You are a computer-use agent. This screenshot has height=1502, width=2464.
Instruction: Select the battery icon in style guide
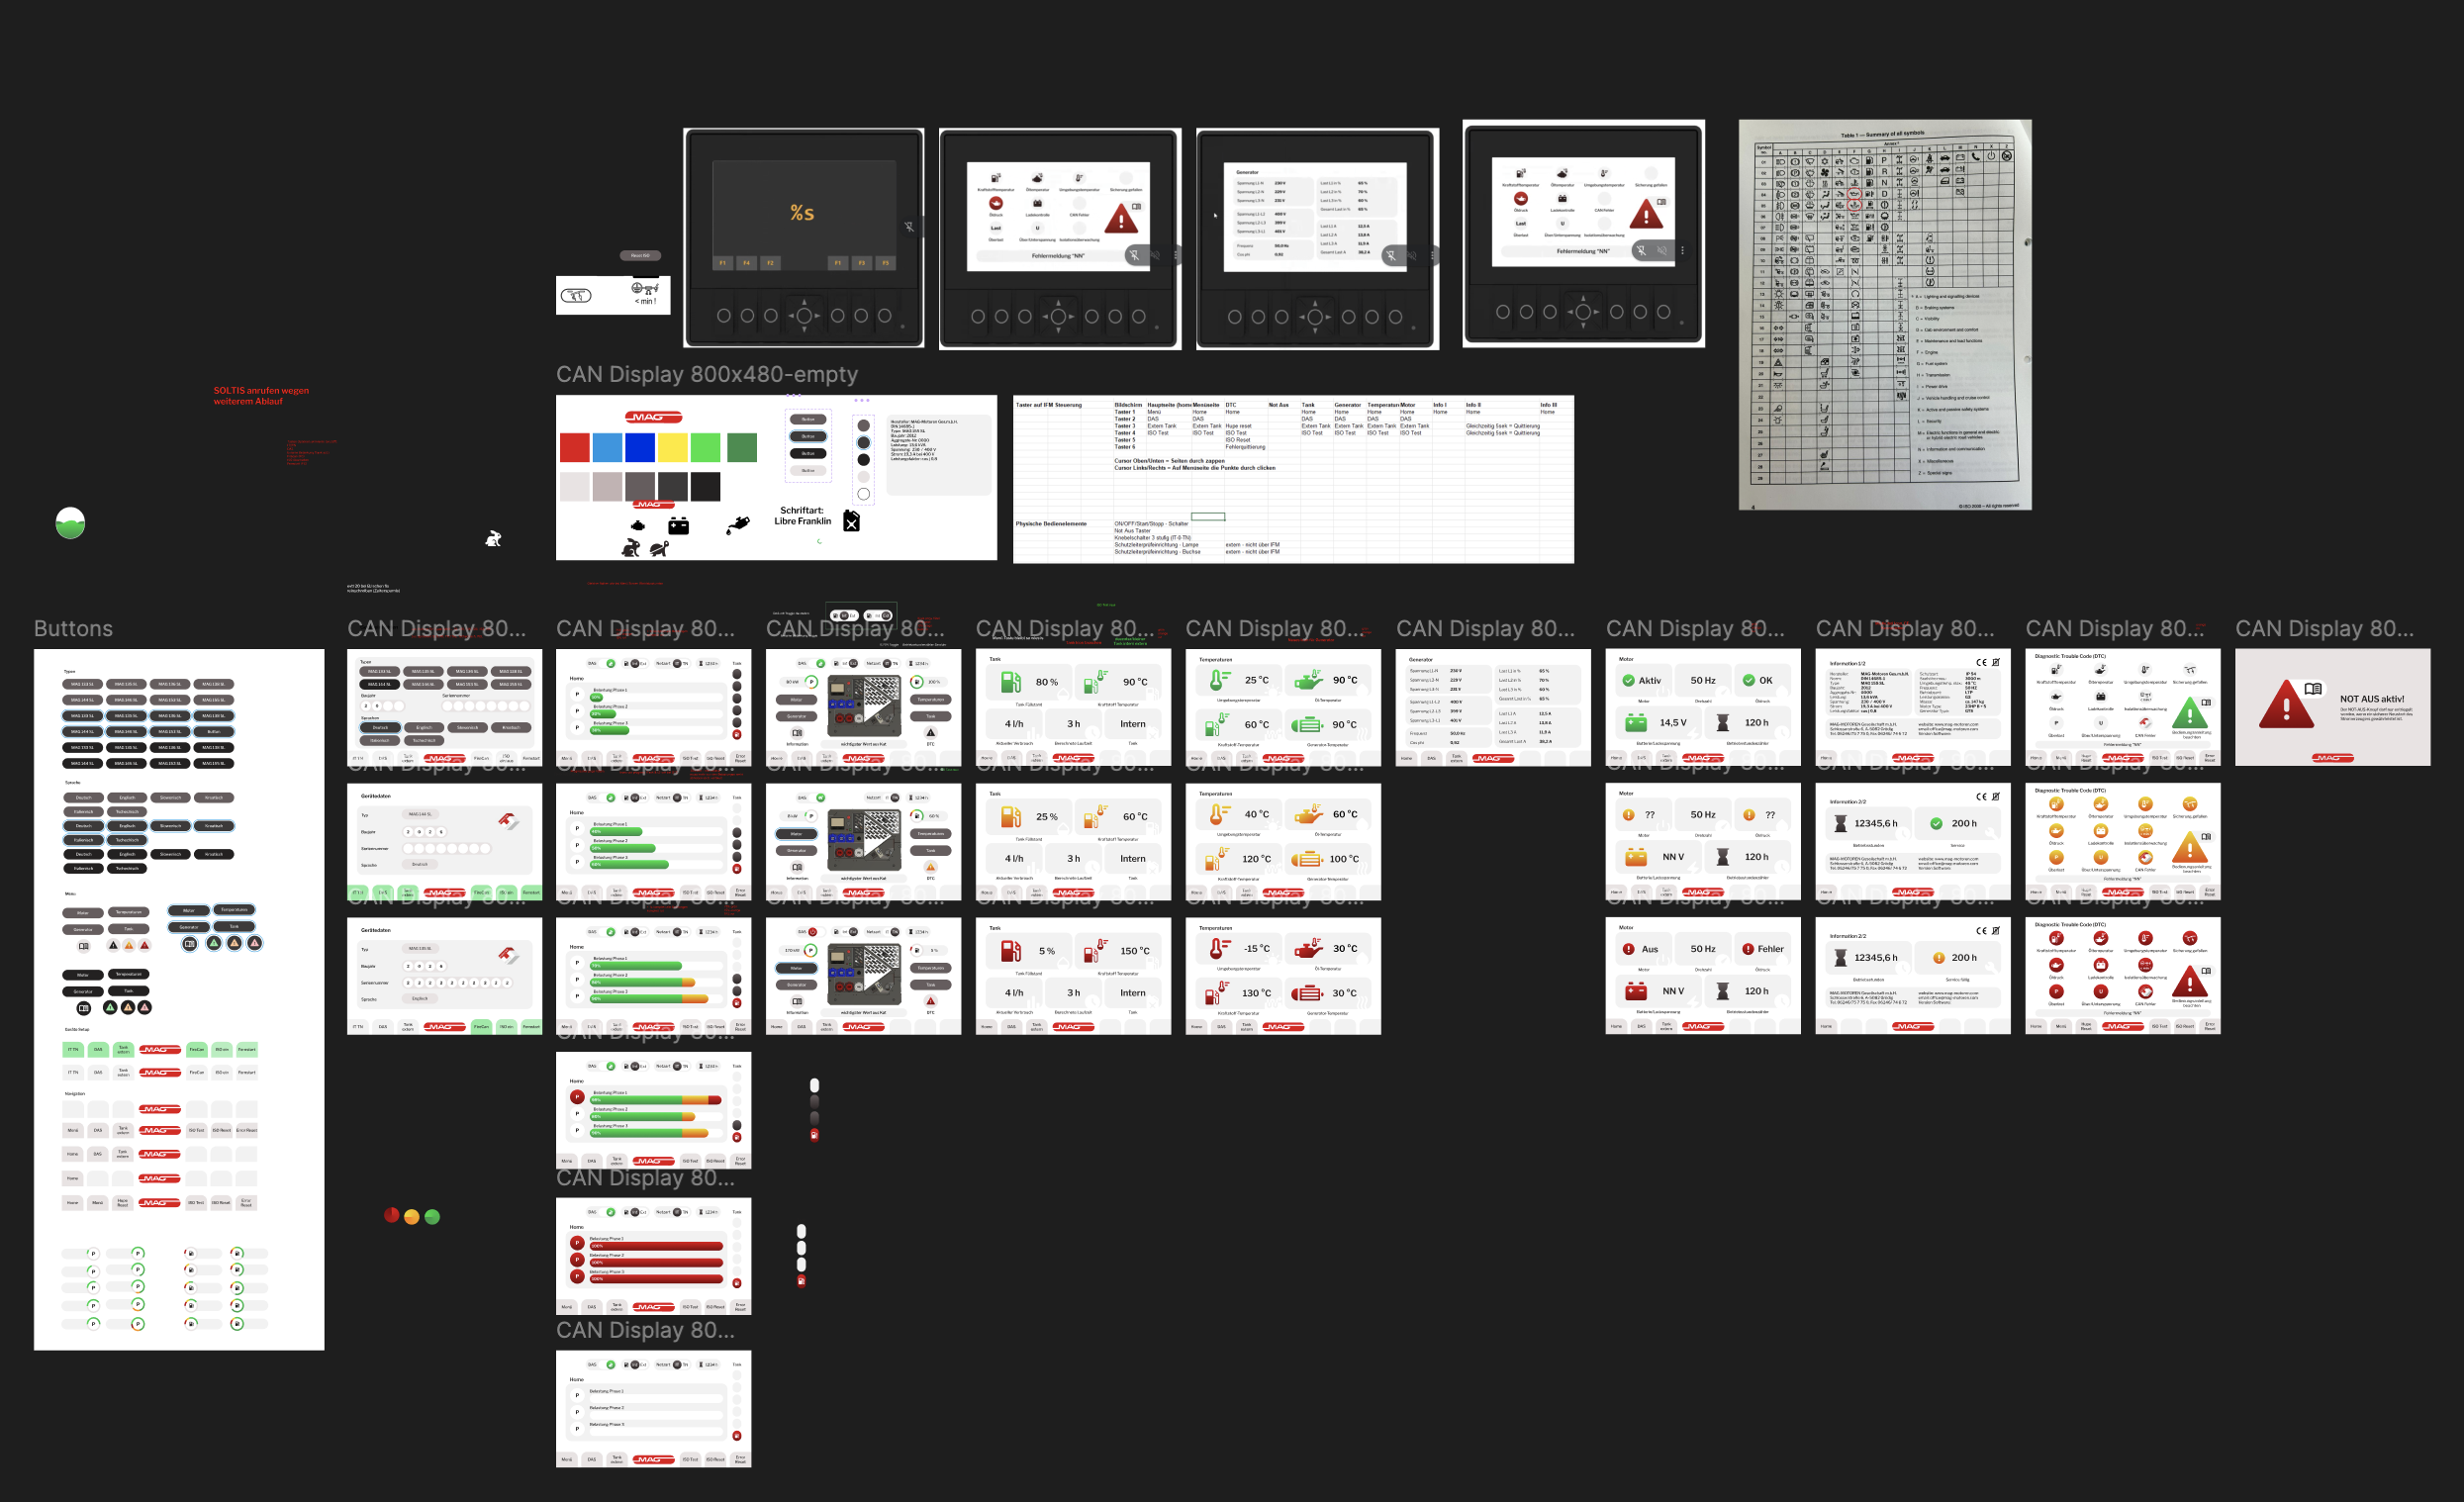click(679, 526)
